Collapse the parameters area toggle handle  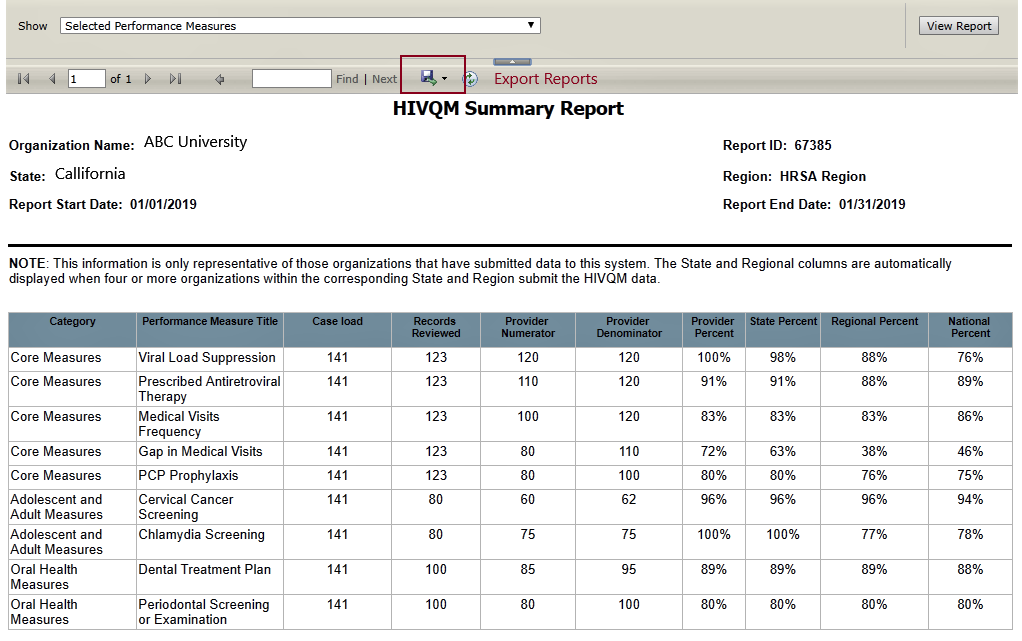(512, 62)
